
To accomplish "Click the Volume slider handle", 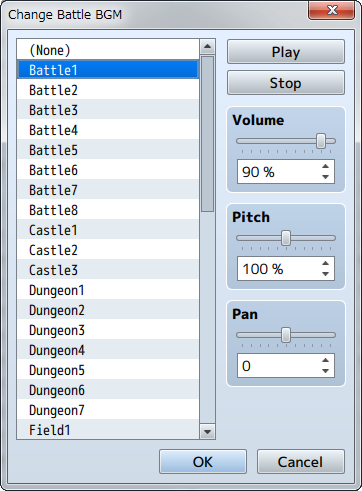I will [x=321, y=141].
